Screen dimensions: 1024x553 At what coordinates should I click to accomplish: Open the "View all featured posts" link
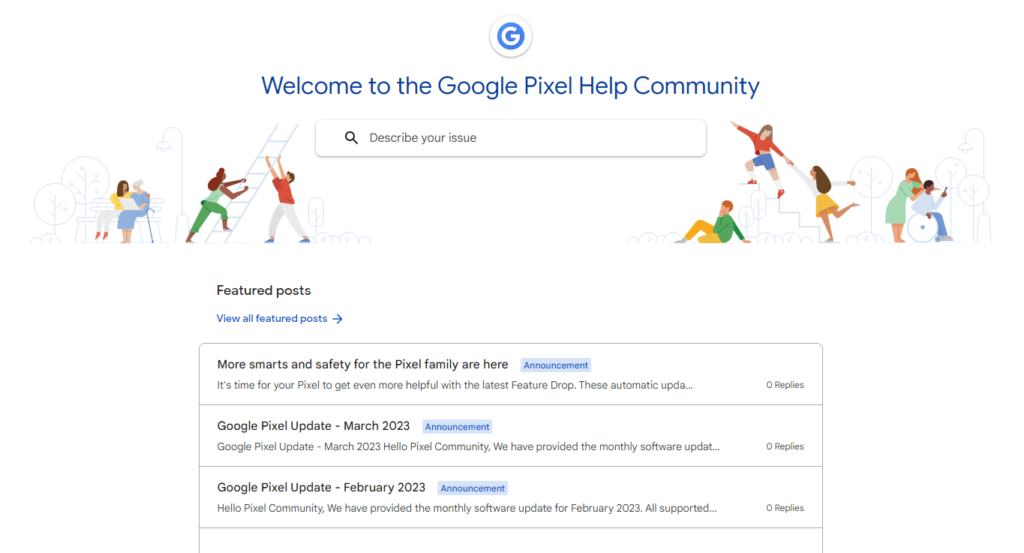[272, 319]
